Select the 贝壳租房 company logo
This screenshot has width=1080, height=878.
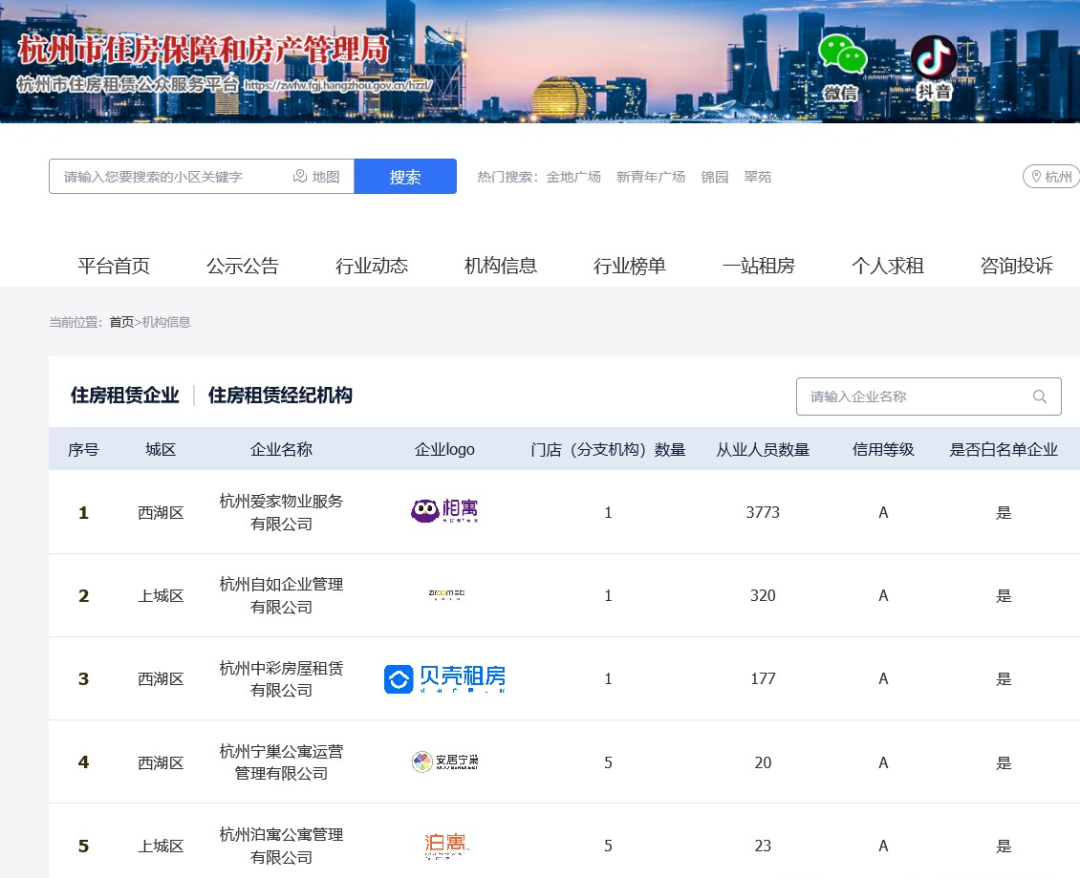tap(446, 678)
